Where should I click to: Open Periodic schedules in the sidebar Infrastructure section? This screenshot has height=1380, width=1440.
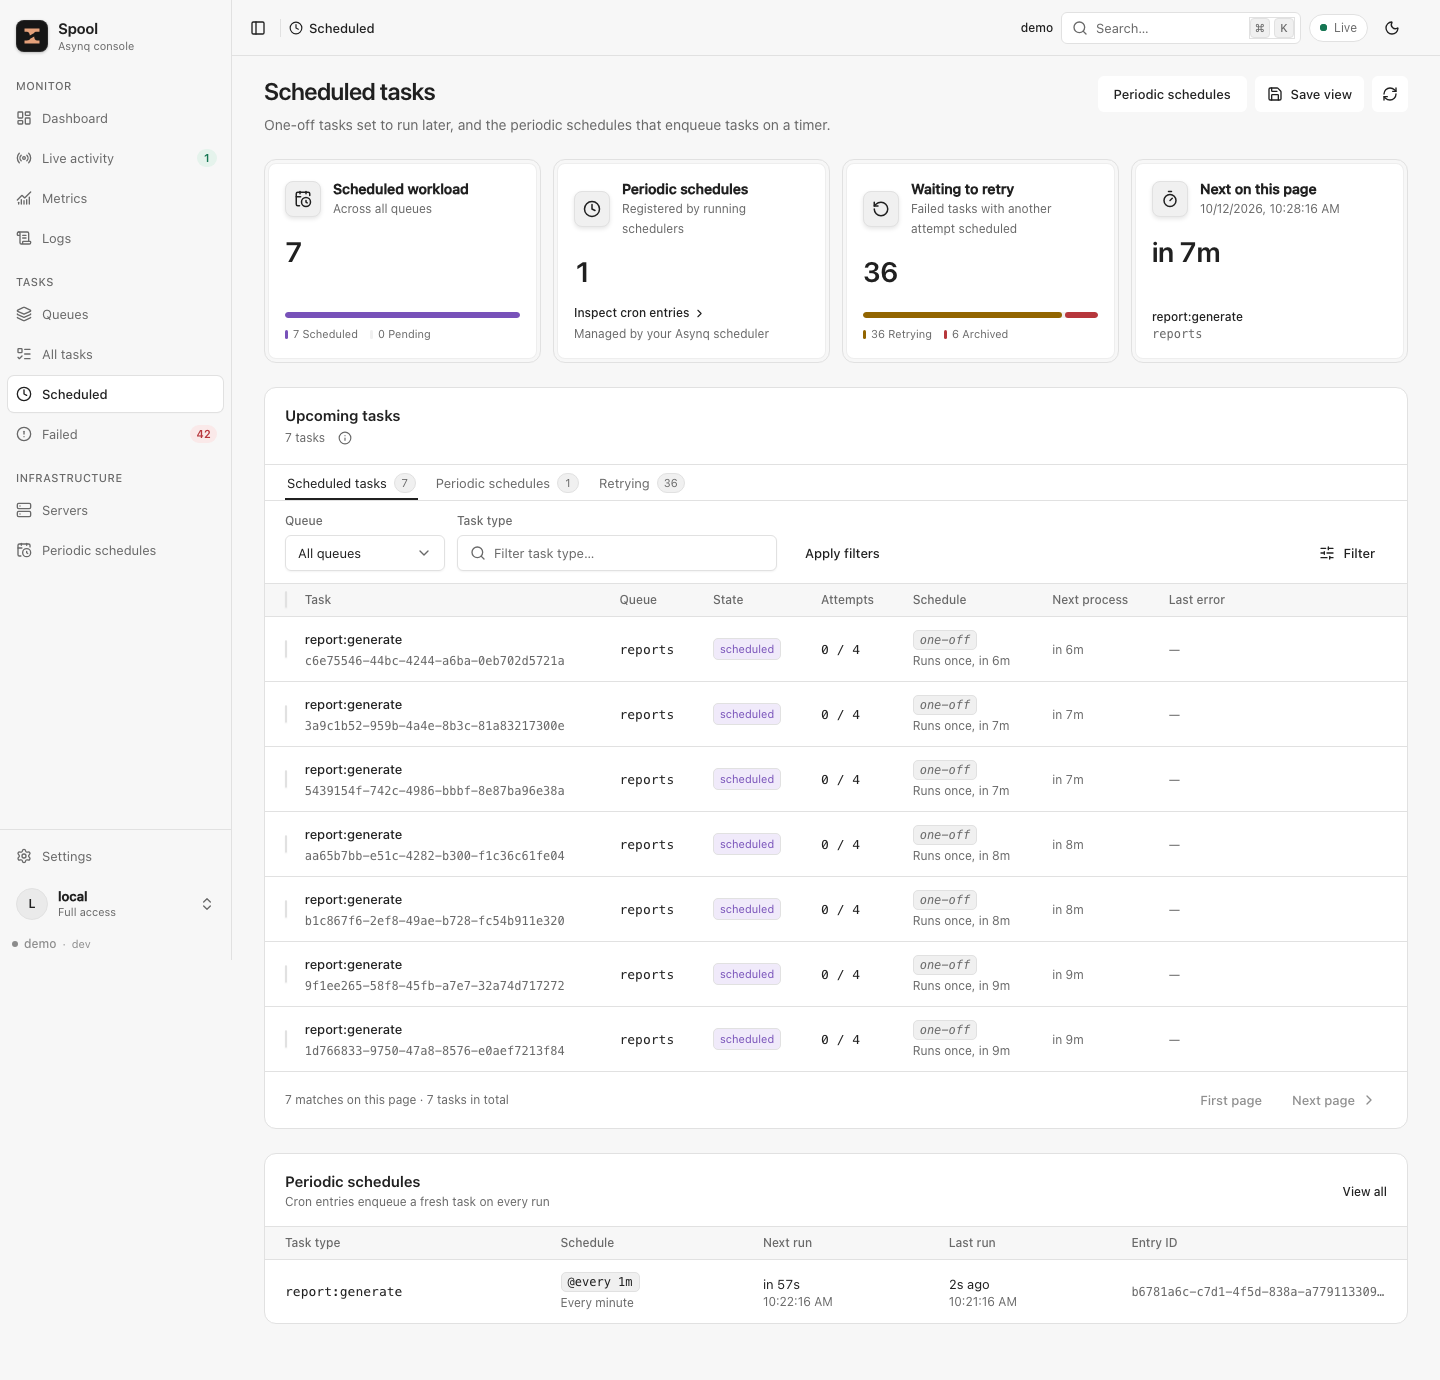click(115, 550)
